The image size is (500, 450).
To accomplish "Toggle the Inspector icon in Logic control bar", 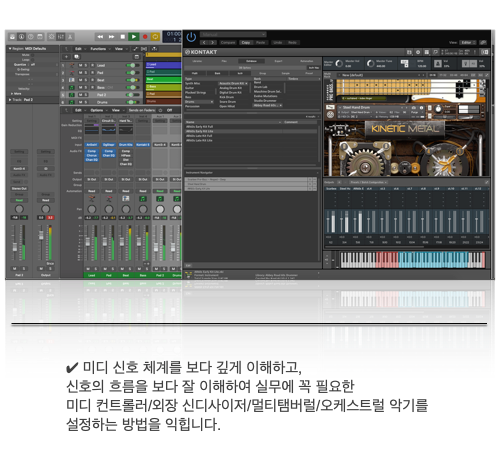I will (x=21, y=37).
